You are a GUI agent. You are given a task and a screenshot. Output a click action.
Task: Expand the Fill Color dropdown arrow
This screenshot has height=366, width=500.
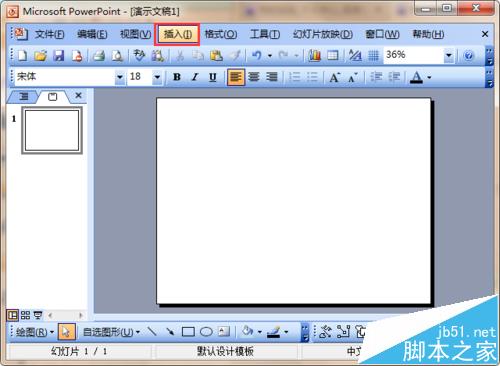pyautogui.click(x=259, y=332)
